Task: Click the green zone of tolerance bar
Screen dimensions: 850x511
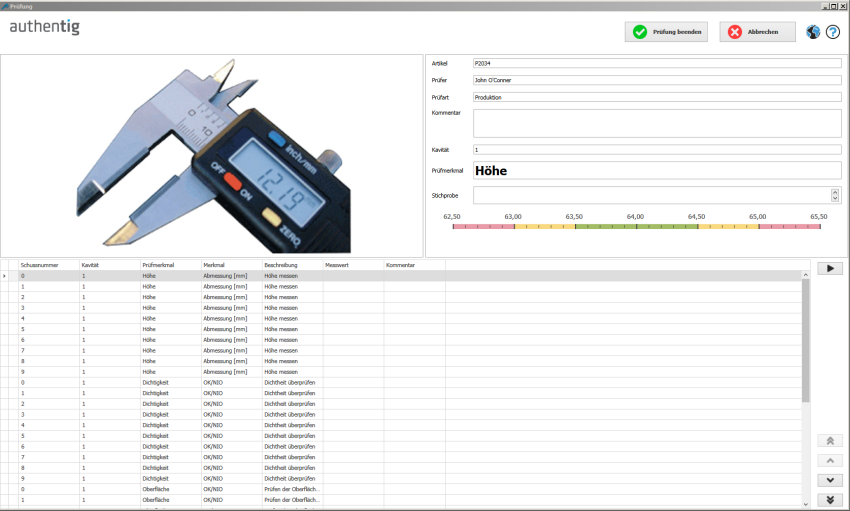Action: pos(636,227)
